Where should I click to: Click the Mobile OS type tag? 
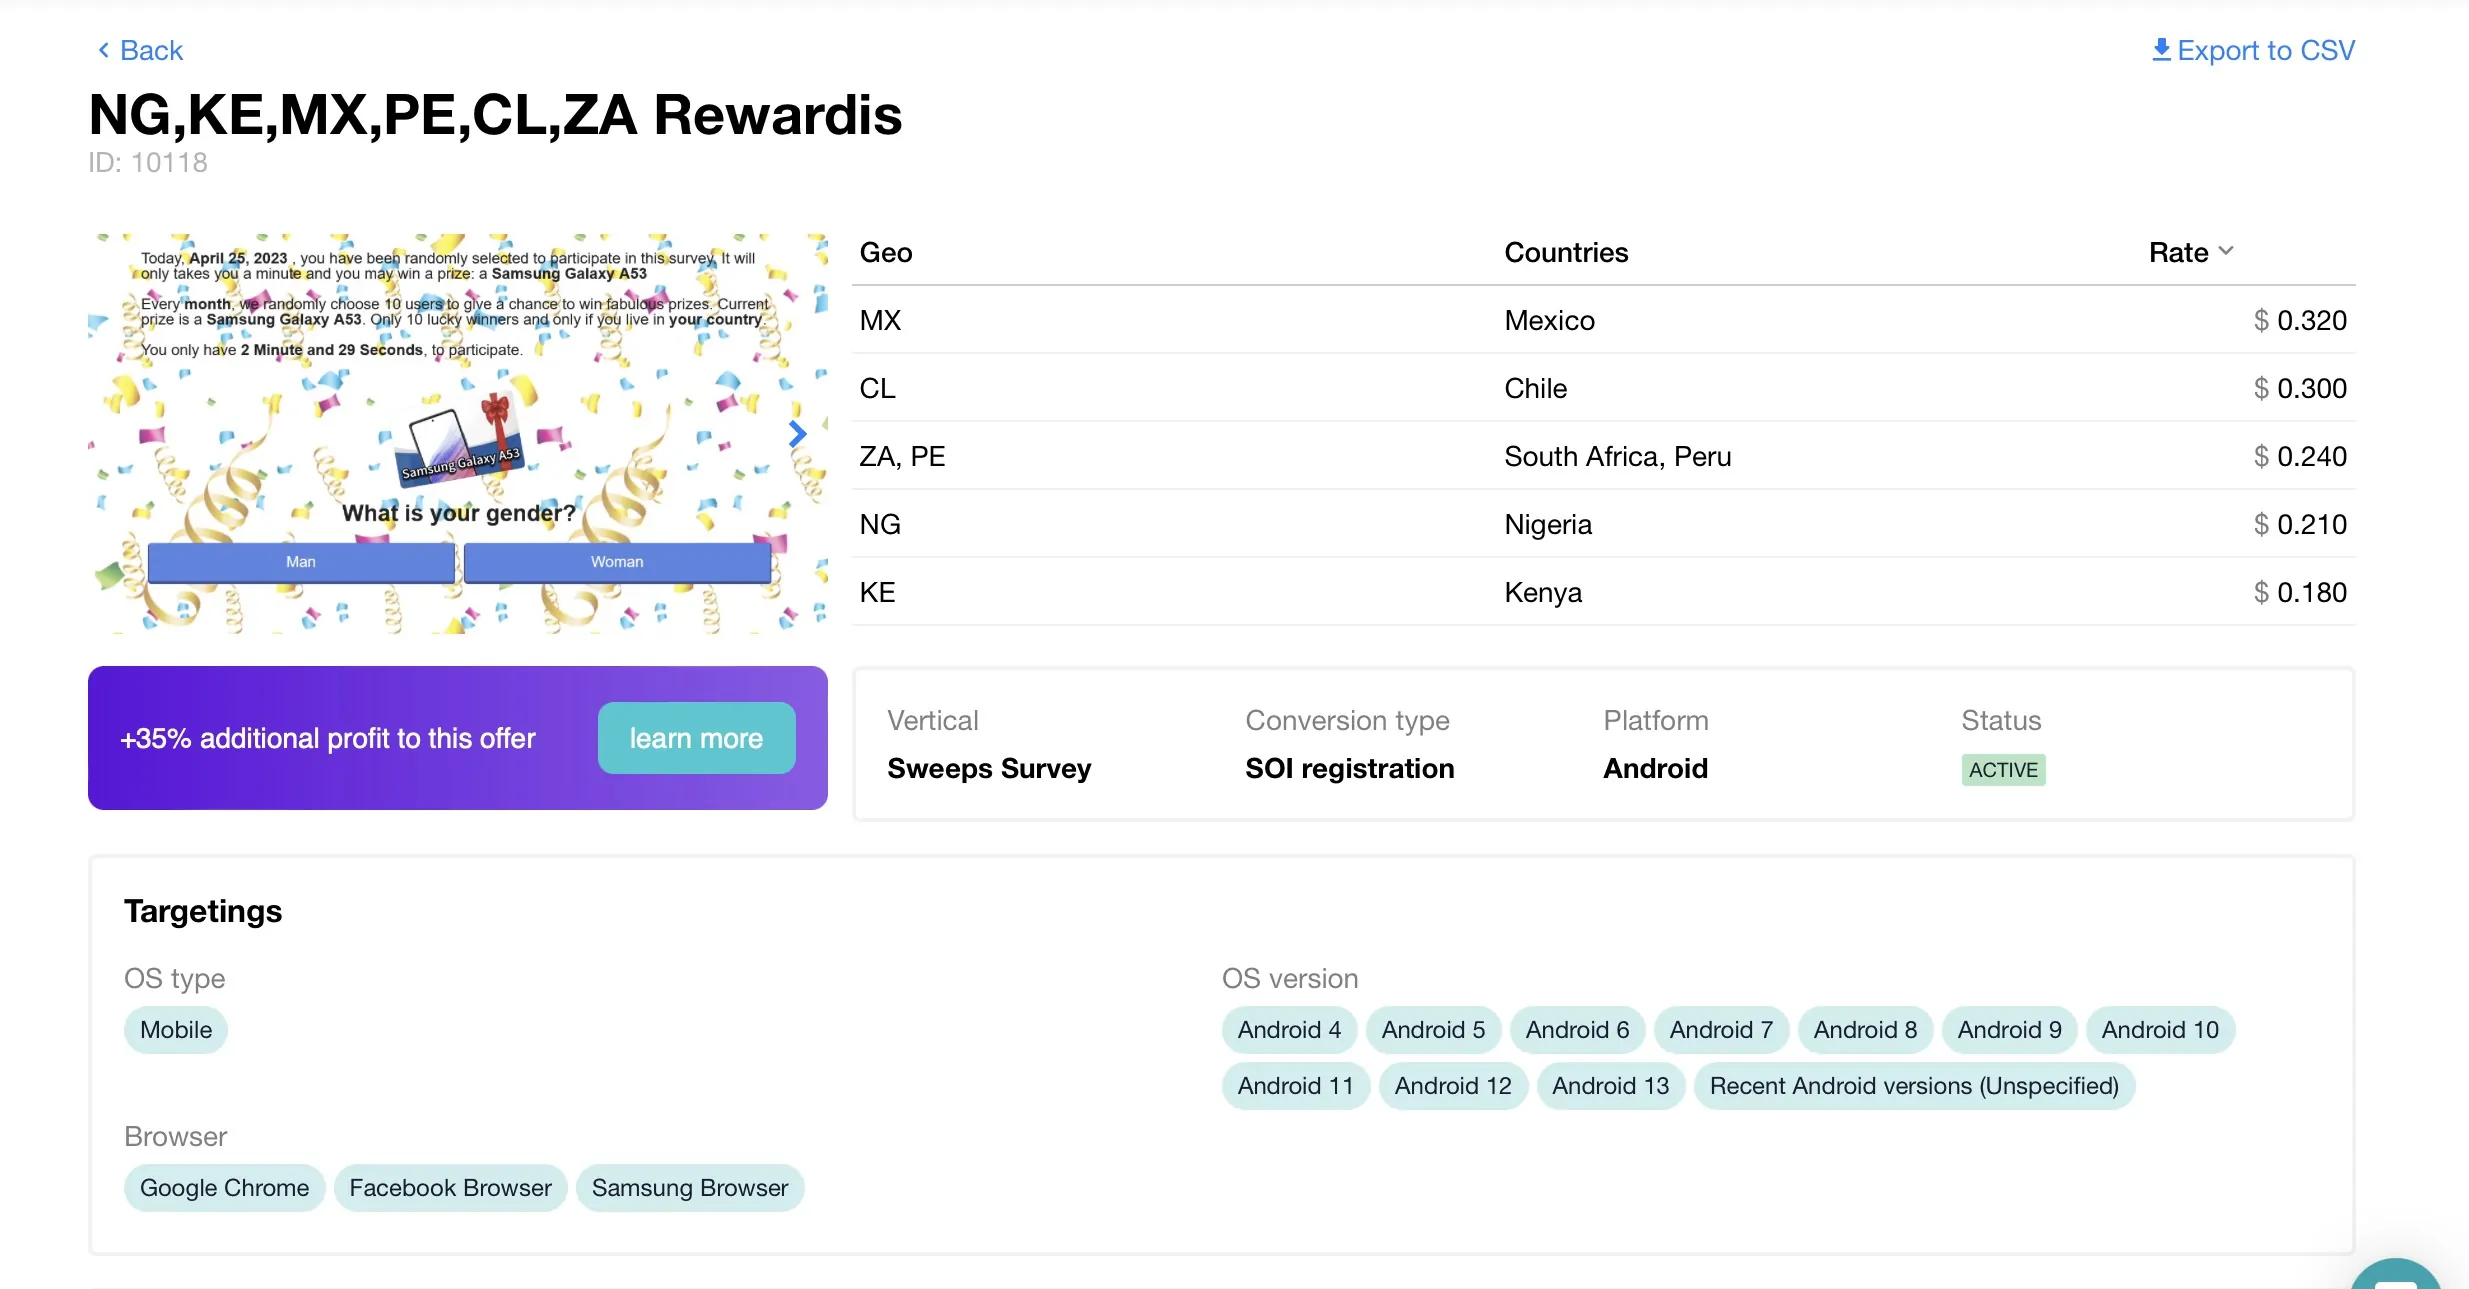[176, 1029]
